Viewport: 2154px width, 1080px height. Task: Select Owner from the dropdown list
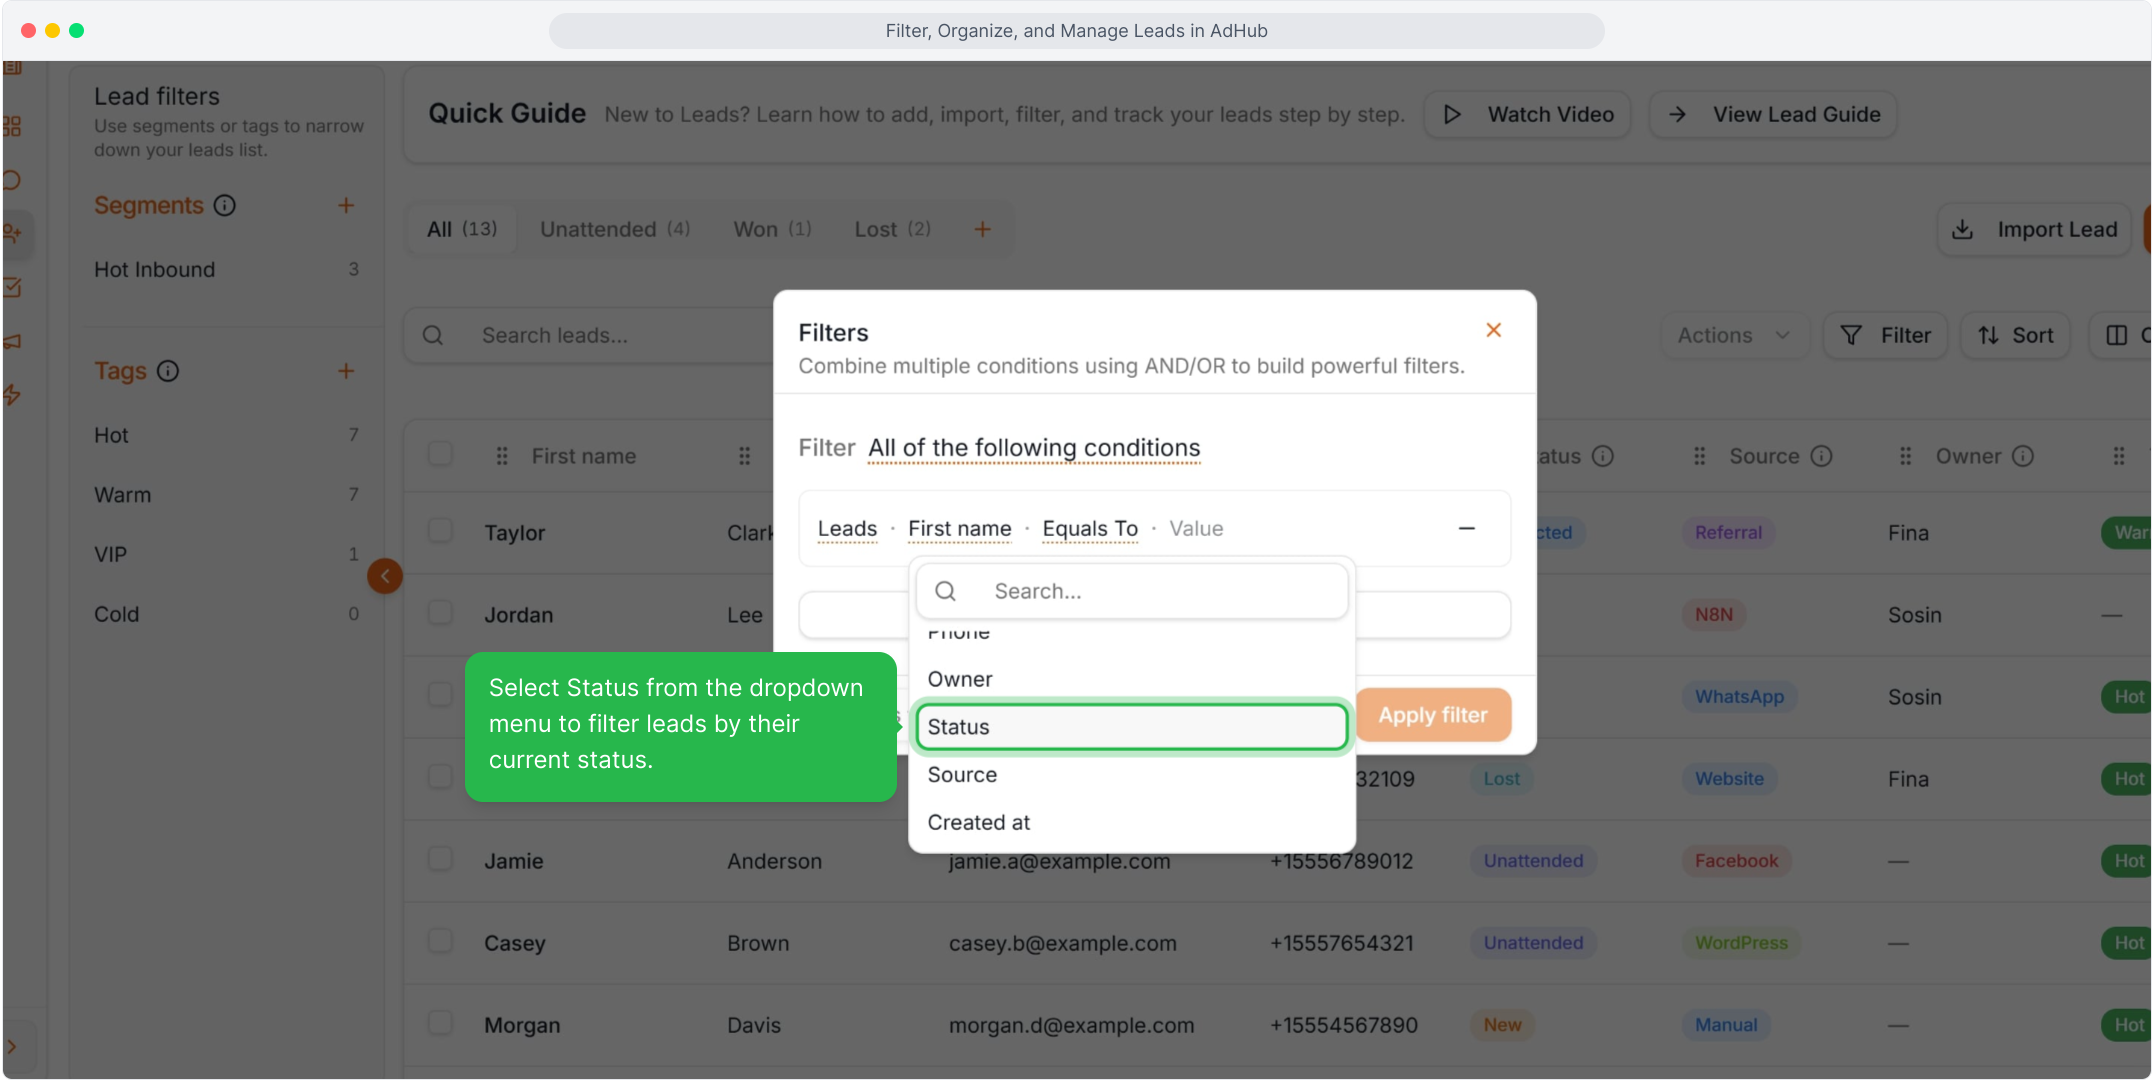tap(1132, 679)
